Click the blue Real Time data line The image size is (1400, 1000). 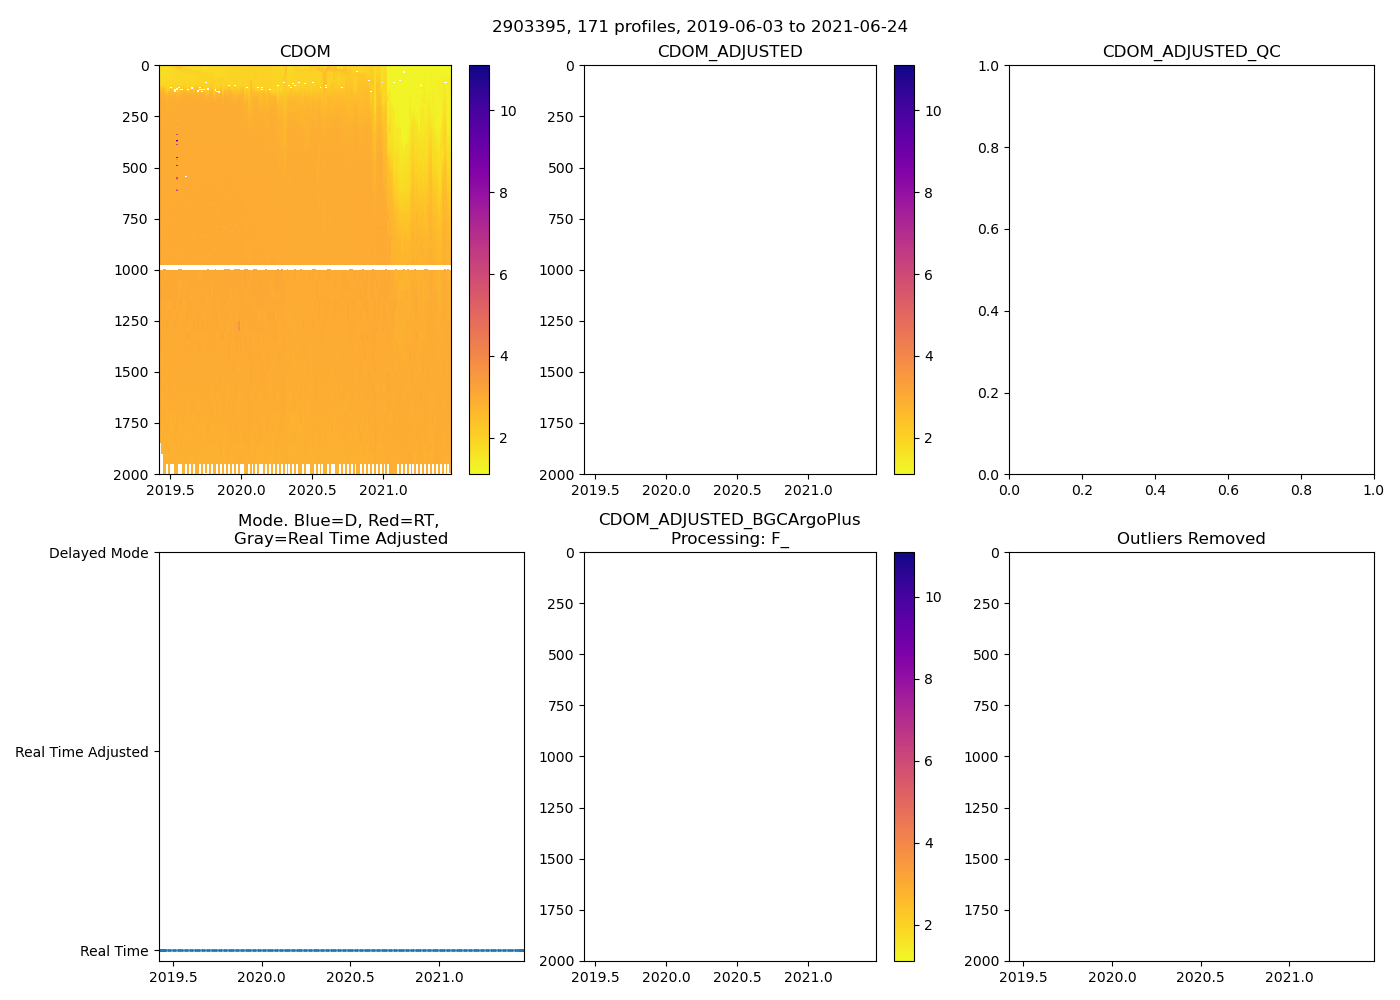coord(341,950)
